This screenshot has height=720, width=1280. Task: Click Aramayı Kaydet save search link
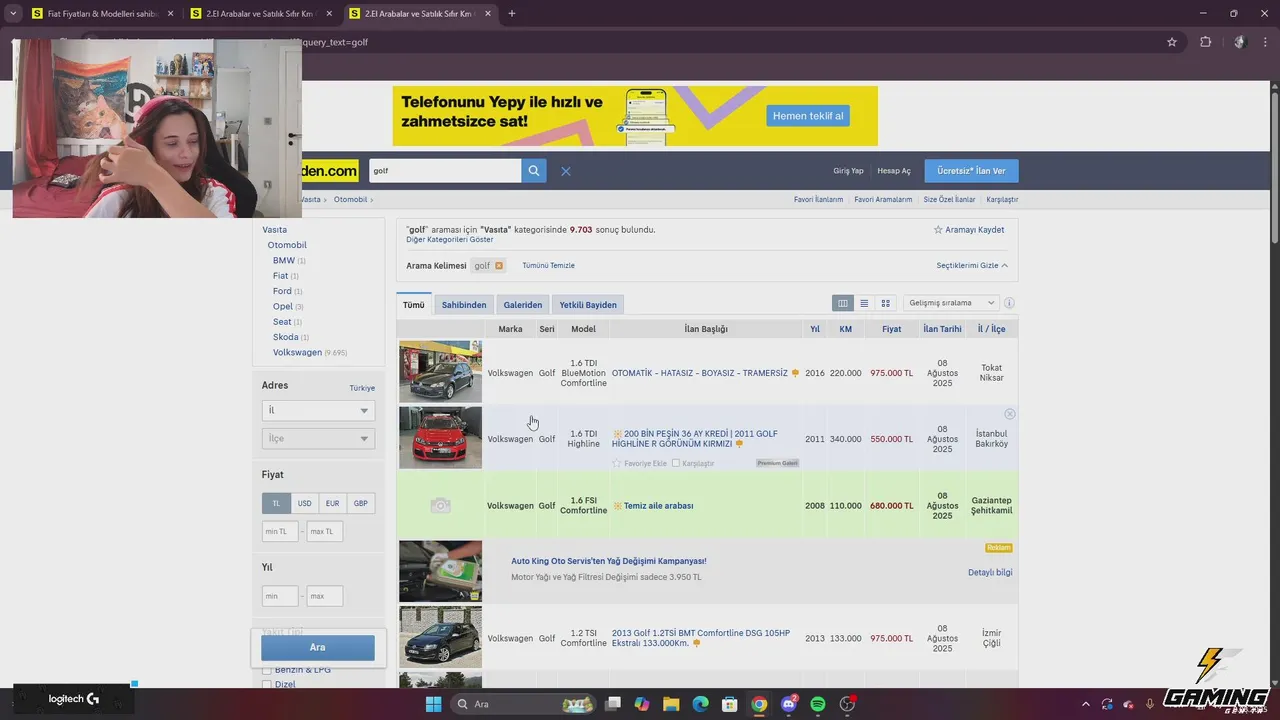(969, 230)
